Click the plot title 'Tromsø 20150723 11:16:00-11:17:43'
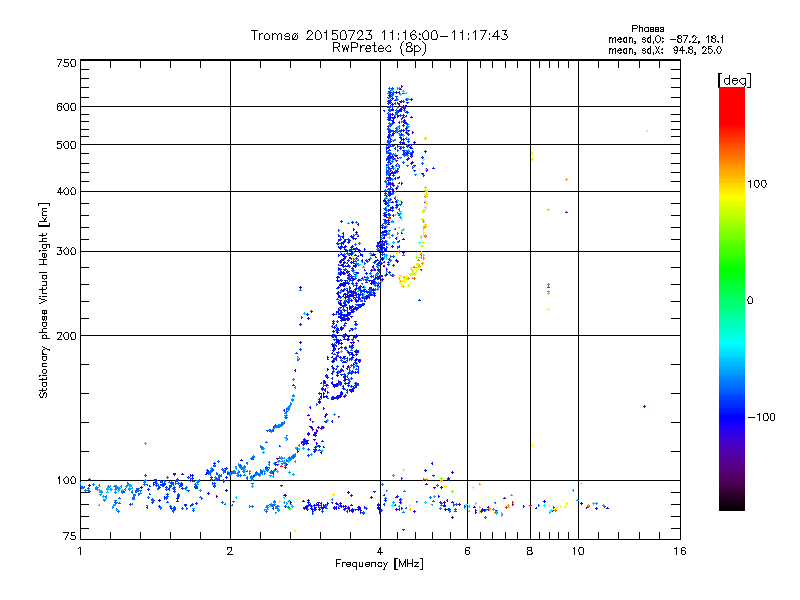800x600 pixels. pos(379,35)
